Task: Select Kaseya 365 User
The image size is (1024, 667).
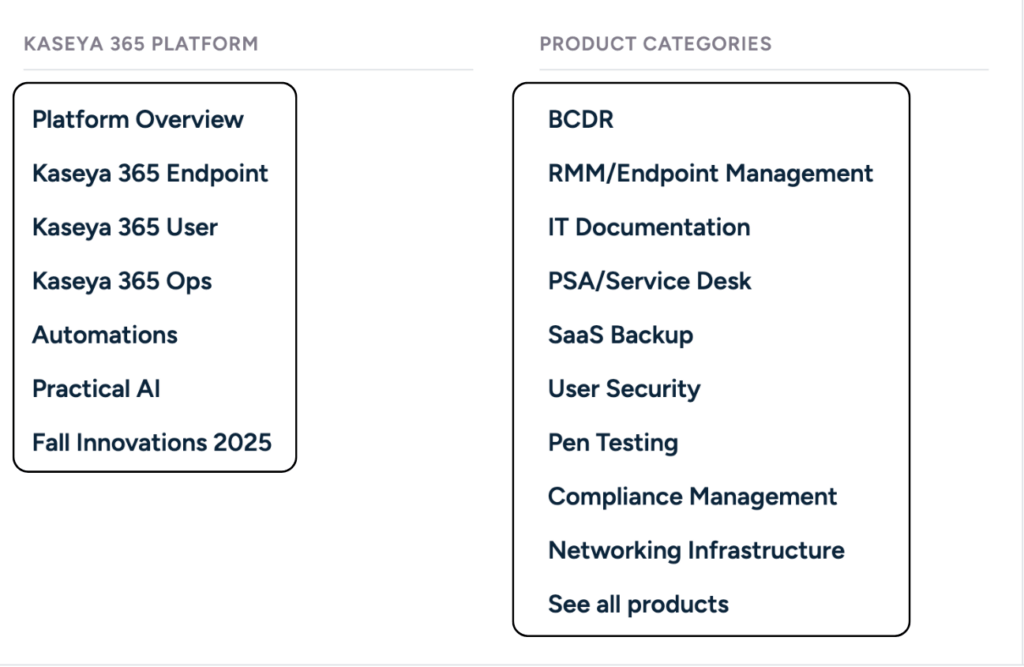Action: coord(125,228)
